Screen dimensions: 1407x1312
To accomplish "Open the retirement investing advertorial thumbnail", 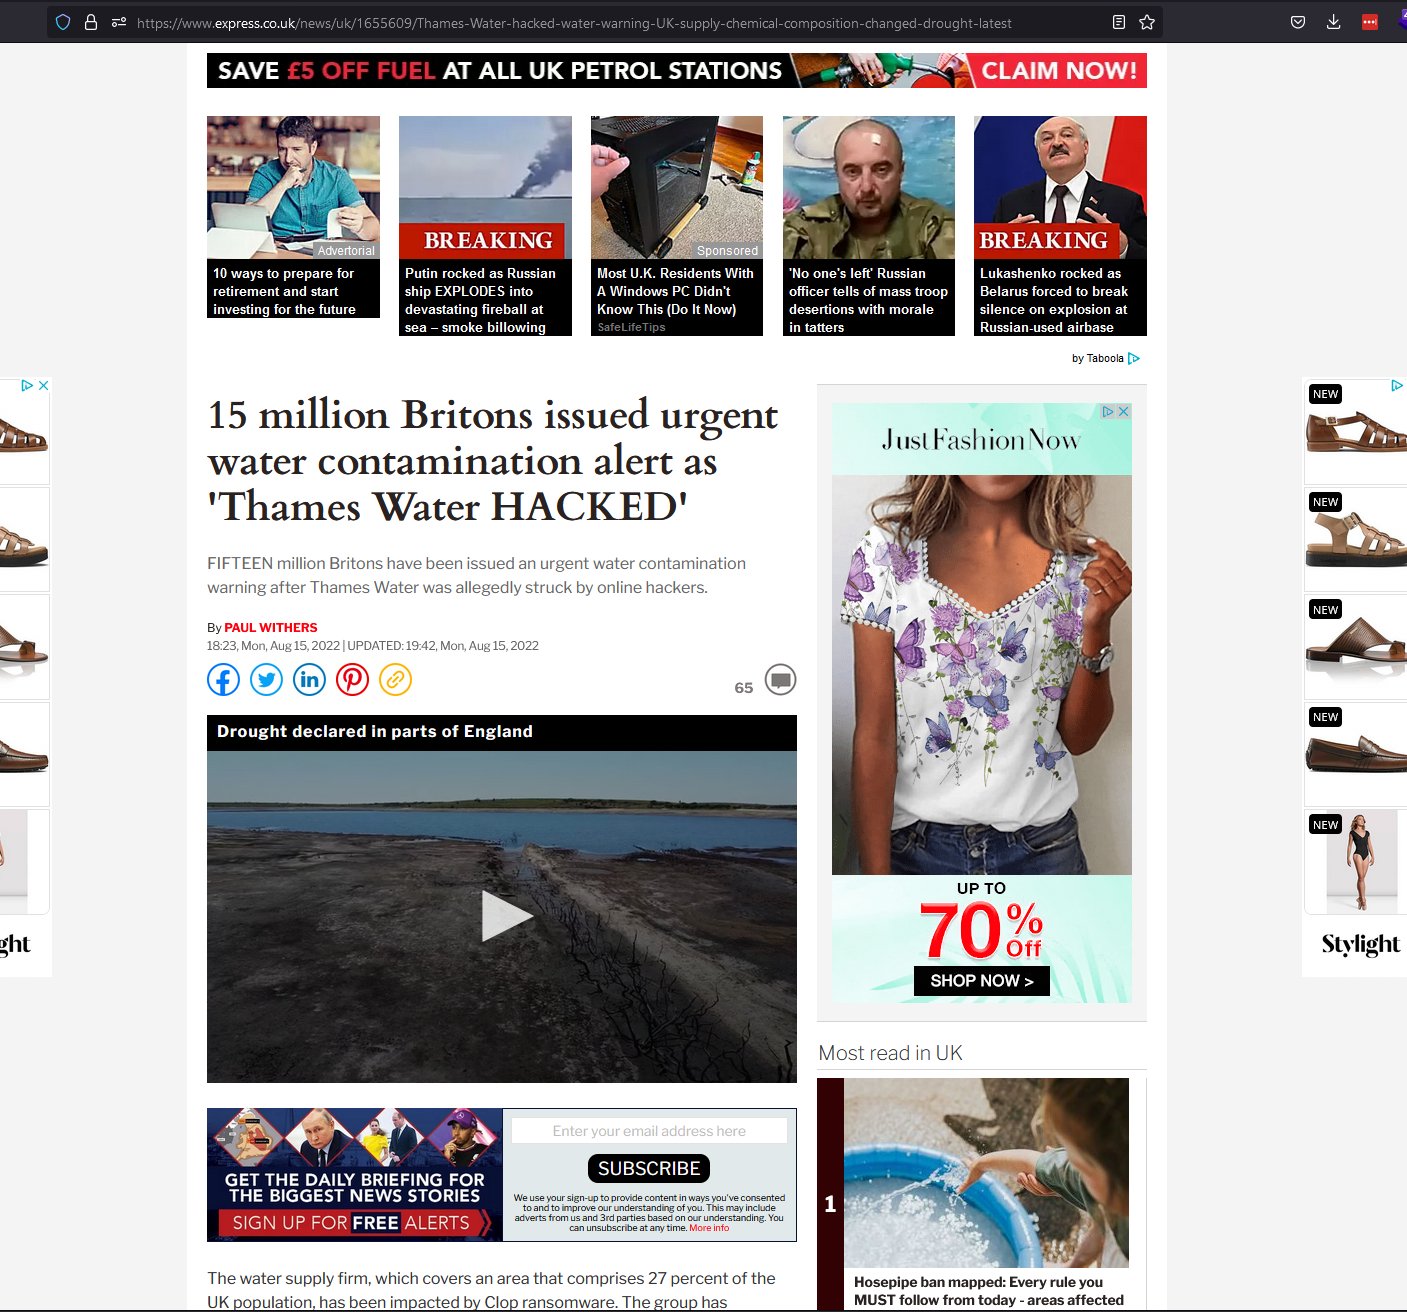I will tap(293, 188).
